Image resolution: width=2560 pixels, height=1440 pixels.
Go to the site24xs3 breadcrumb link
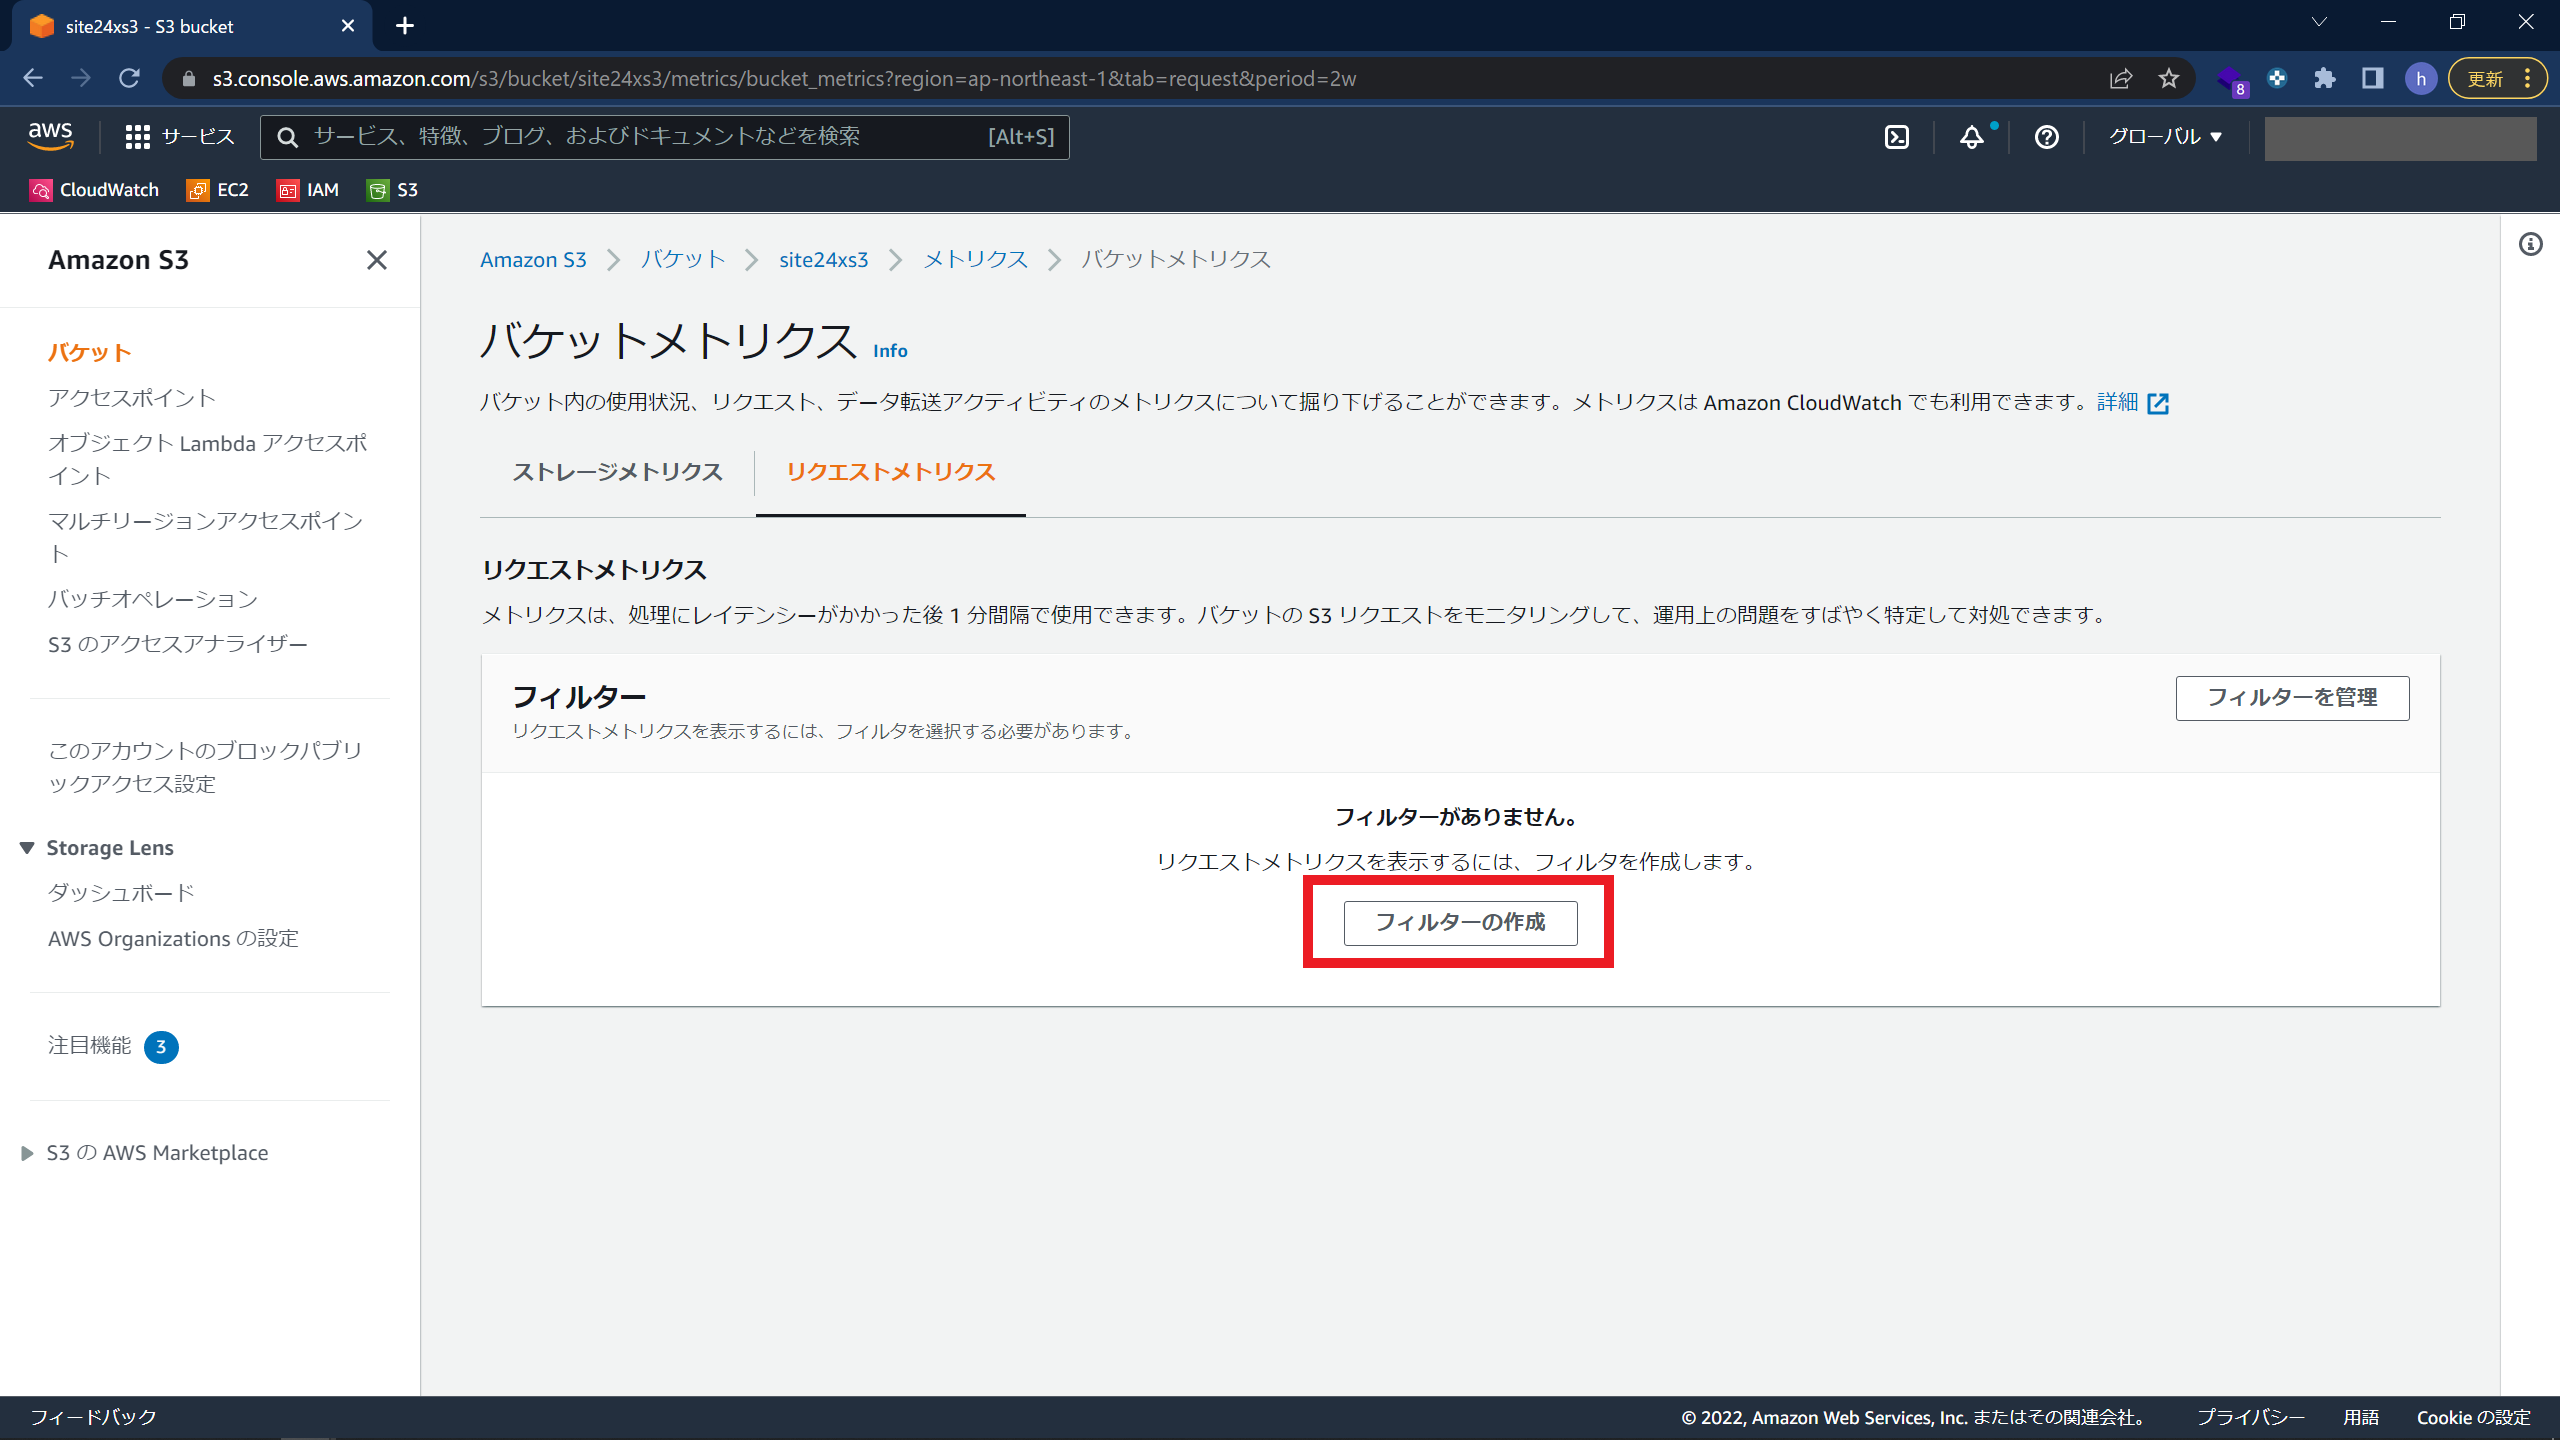tap(823, 260)
